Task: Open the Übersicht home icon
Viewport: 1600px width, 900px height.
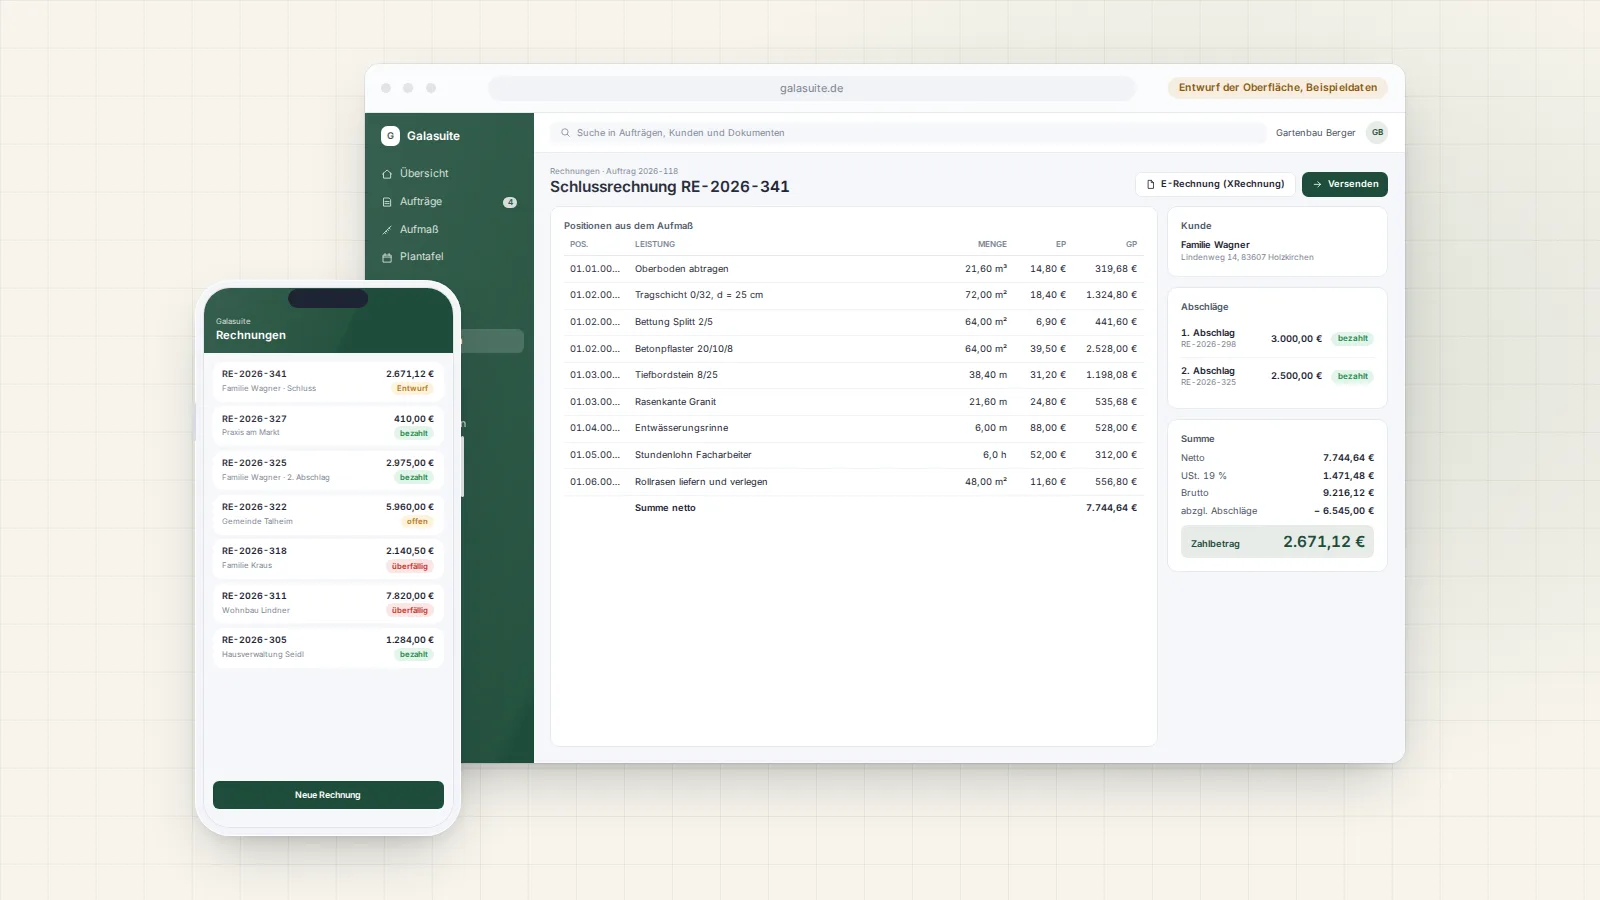Action: 387,174
